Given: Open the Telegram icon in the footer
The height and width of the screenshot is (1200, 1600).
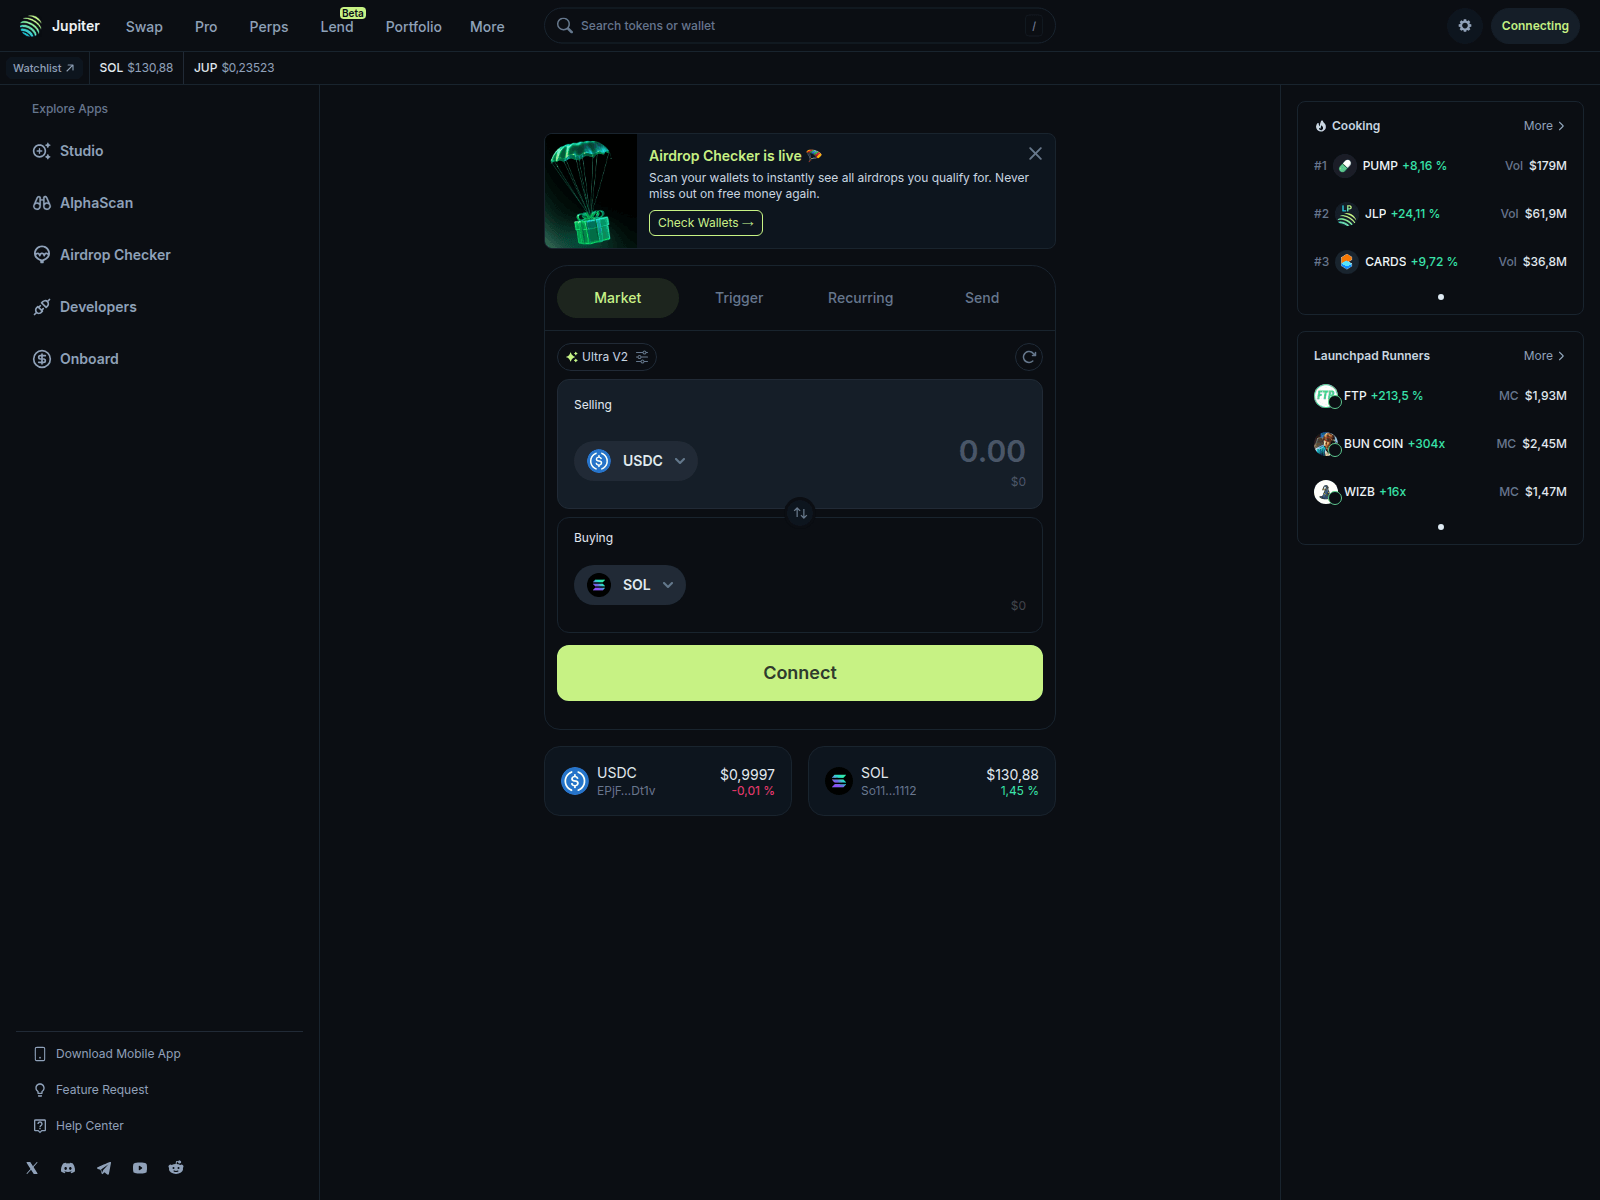Looking at the screenshot, I should click(x=104, y=1167).
